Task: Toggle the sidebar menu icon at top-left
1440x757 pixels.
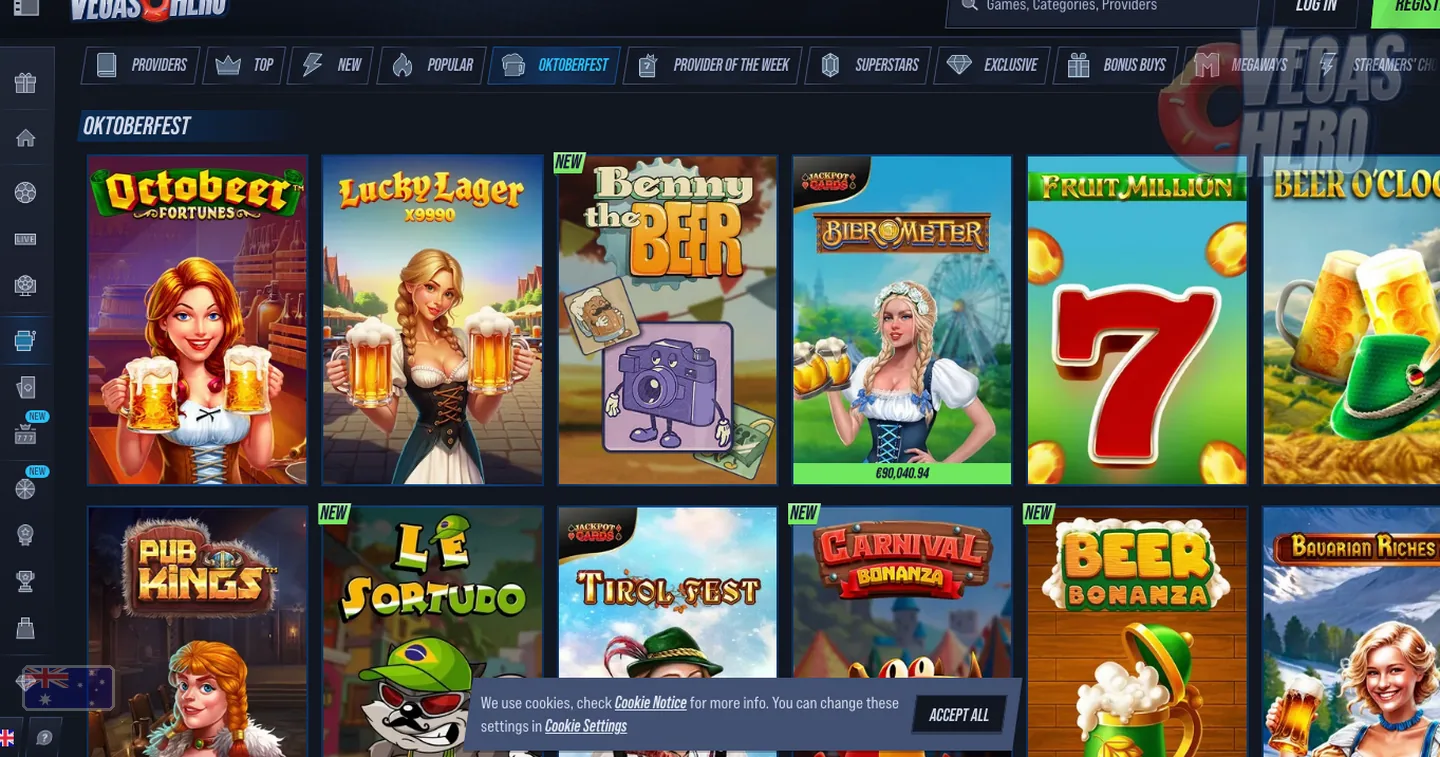Action: (26, 6)
